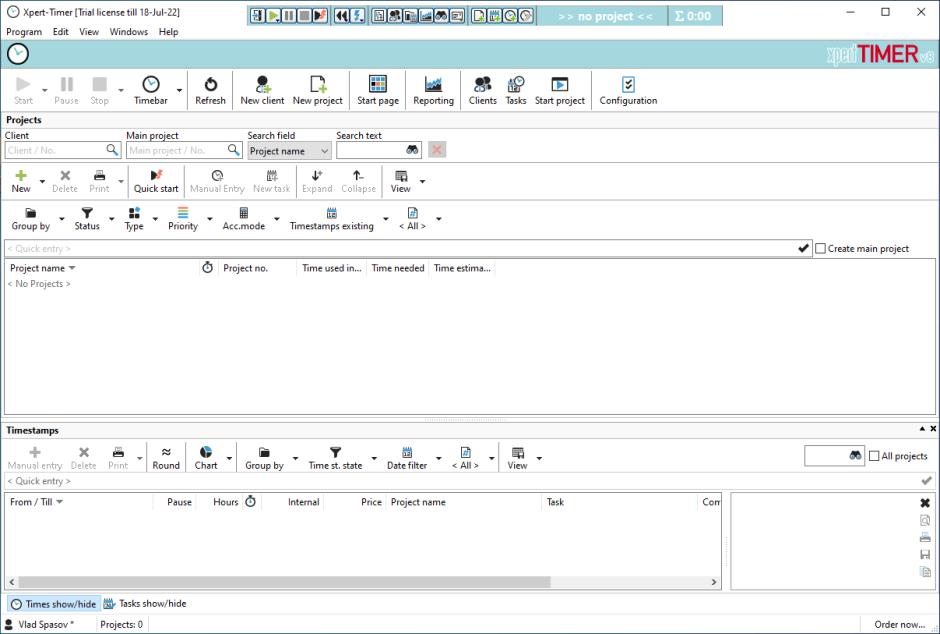Expand the Date filter dropdown arrow
940x634 pixels.
pos(438,458)
